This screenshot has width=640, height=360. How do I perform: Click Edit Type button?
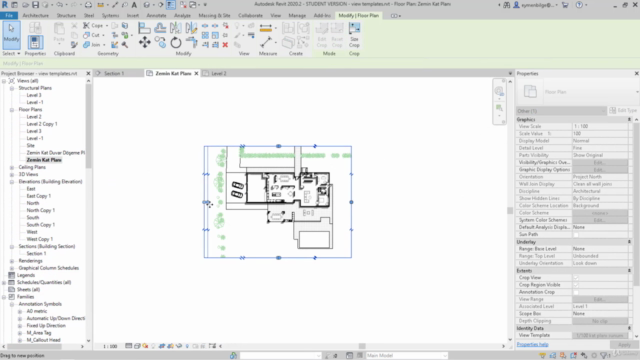pyautogui.click(x=623, y=111)
